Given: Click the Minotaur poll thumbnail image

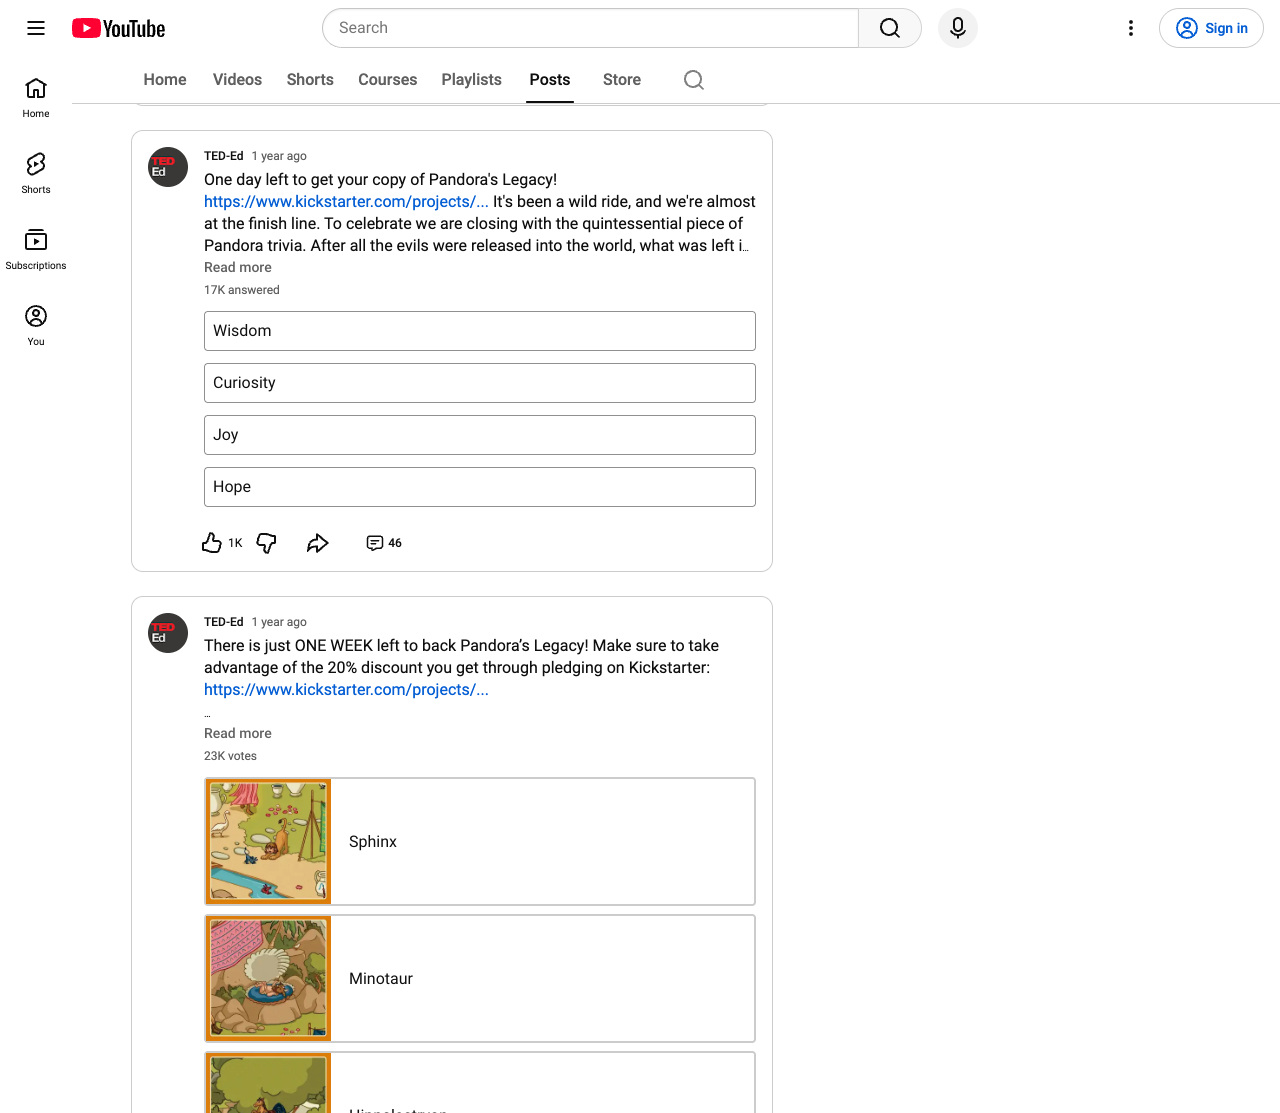Looking at the screenshot, I should click(269, 979).
